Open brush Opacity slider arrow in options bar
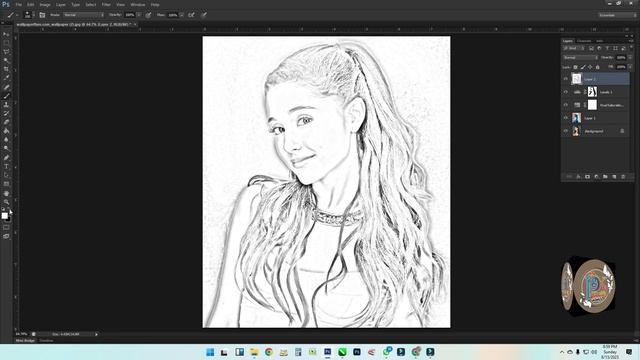 pos(139,15)
